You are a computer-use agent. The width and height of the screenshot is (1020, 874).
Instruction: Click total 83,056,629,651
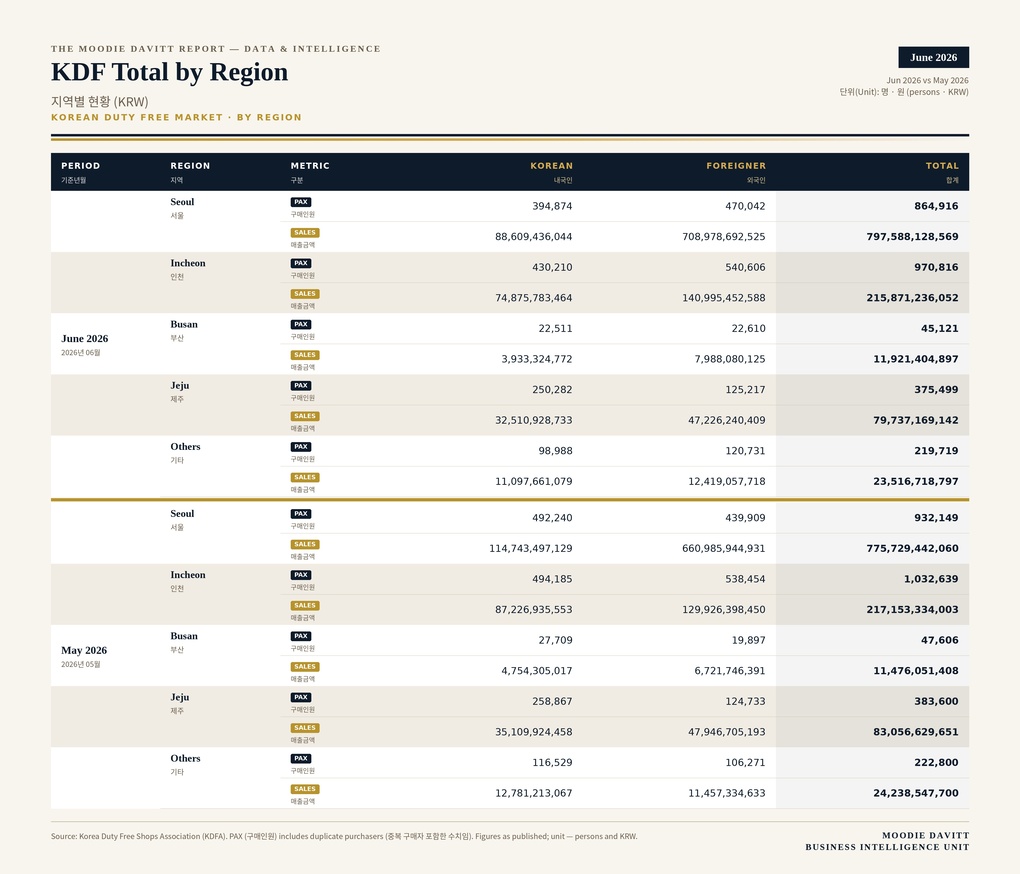[915, 732]
